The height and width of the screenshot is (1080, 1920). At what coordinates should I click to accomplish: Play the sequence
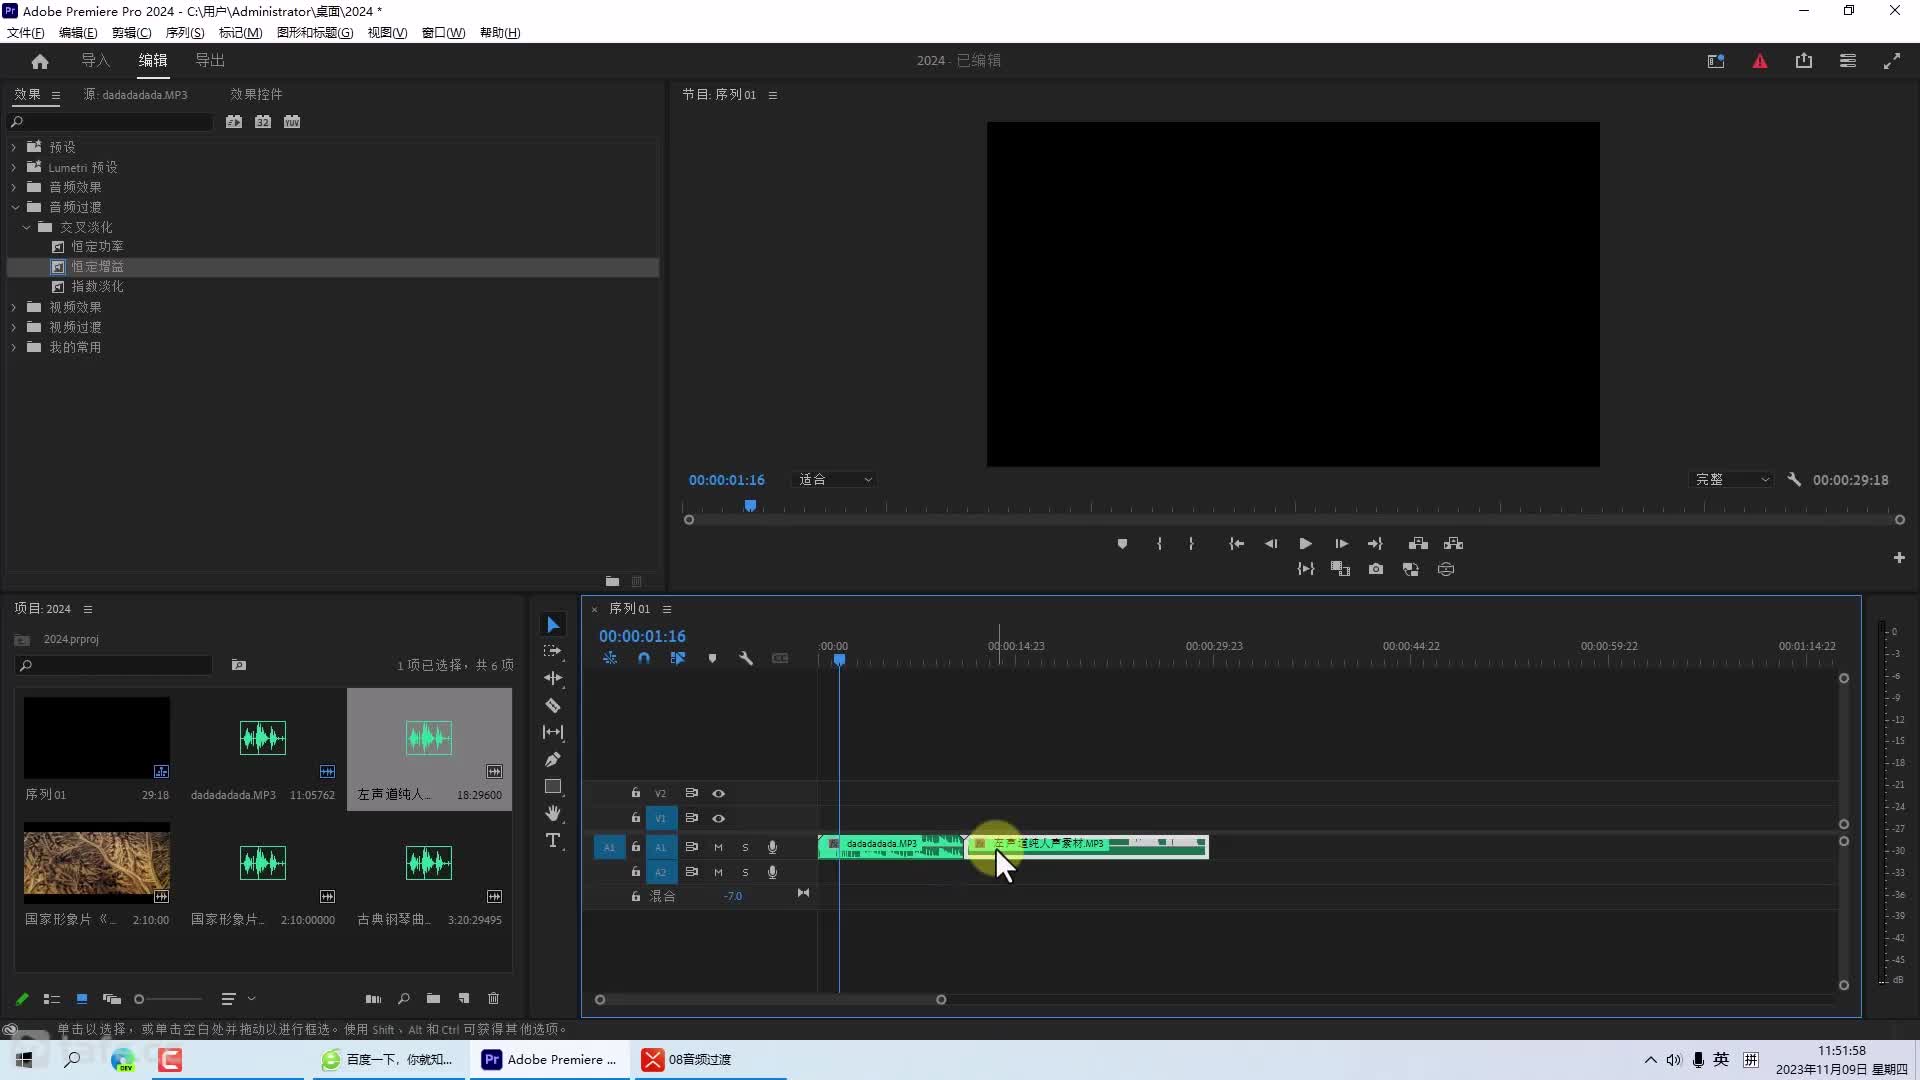pyautogui.click(x=1305, y=544)
